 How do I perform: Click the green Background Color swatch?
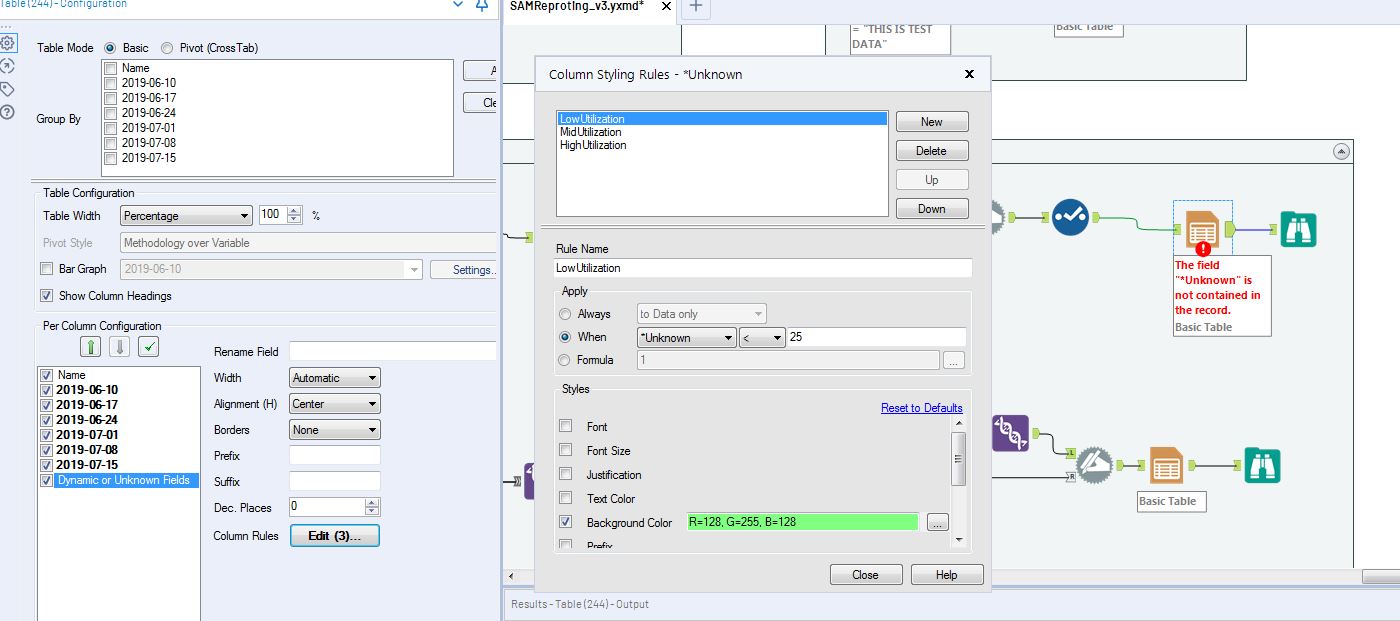pyautogui.click(x=803, y=521)
